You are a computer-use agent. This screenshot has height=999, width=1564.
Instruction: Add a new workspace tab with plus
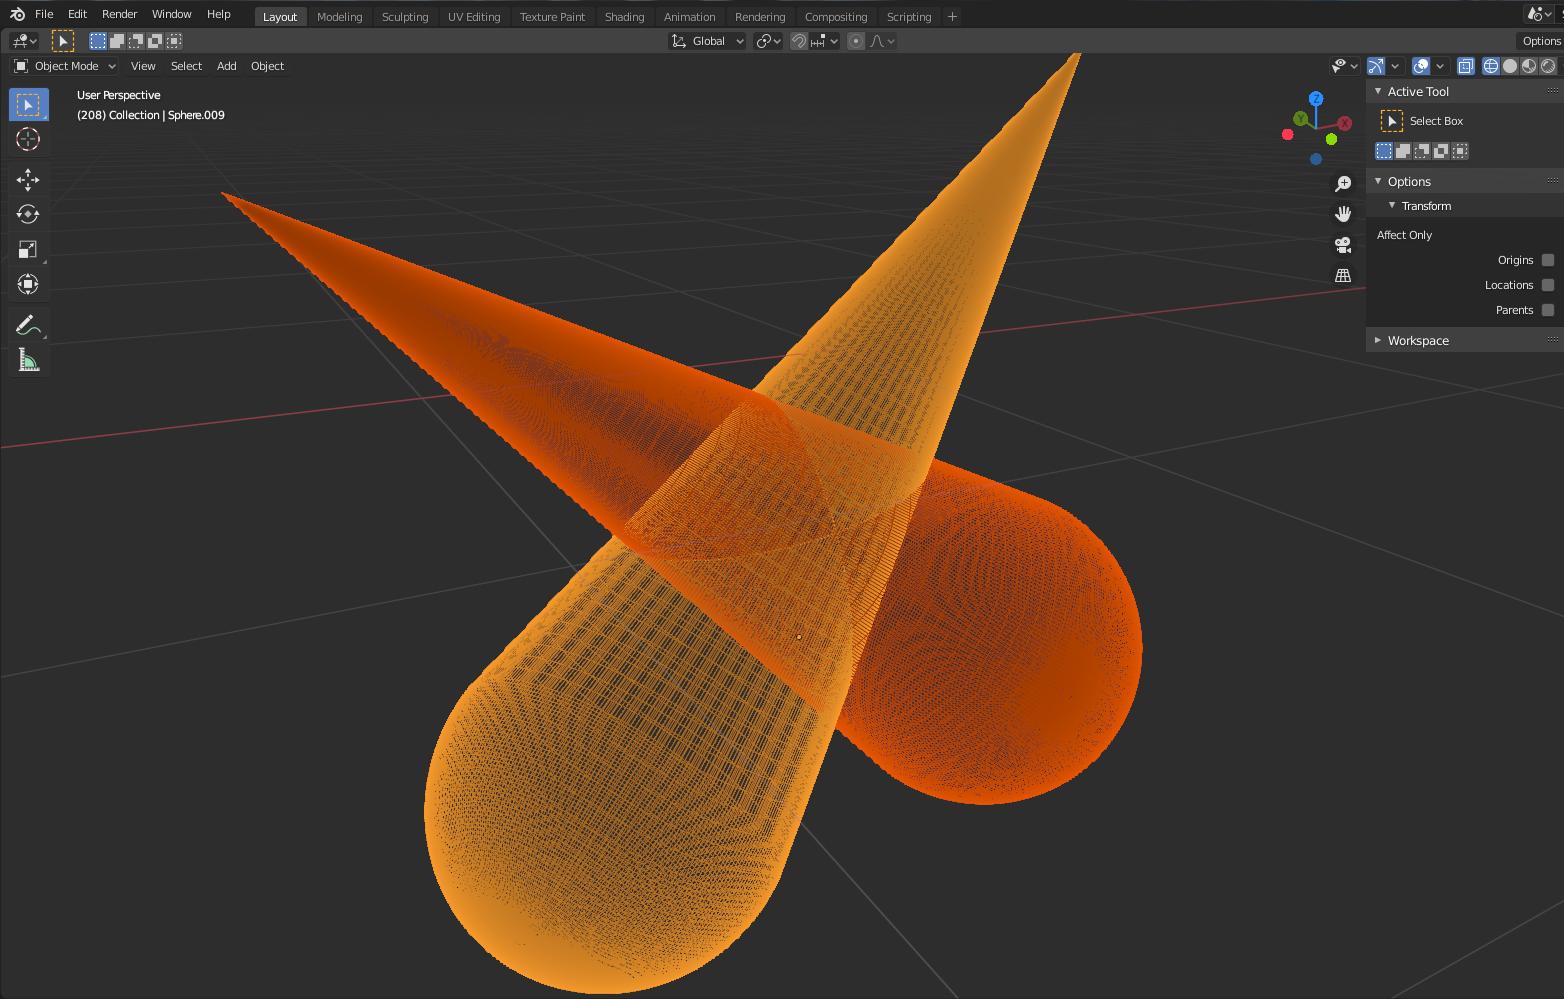pos(952,17)
